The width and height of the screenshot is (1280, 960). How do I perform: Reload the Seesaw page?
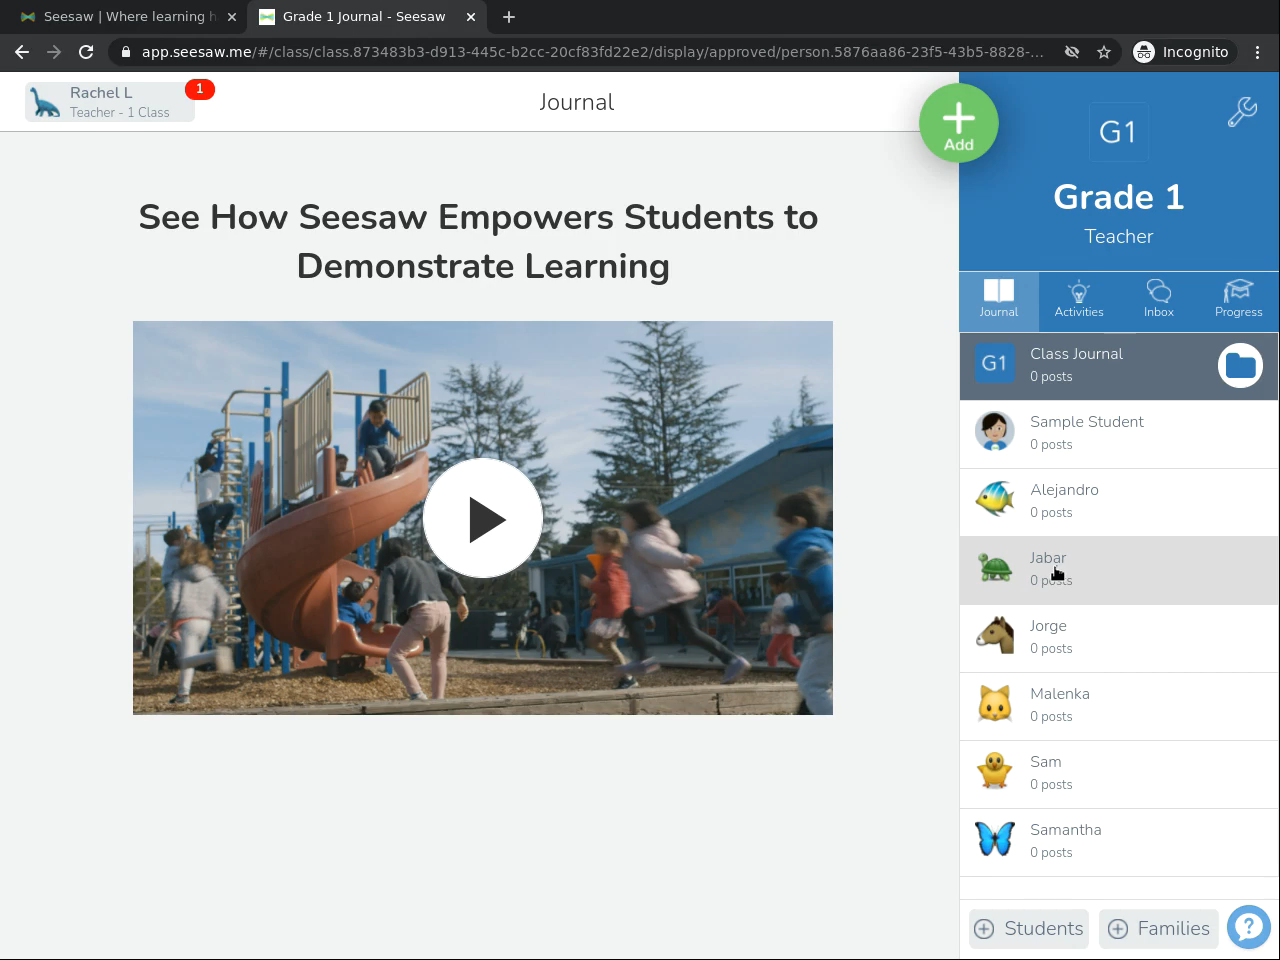pos(86,52)
